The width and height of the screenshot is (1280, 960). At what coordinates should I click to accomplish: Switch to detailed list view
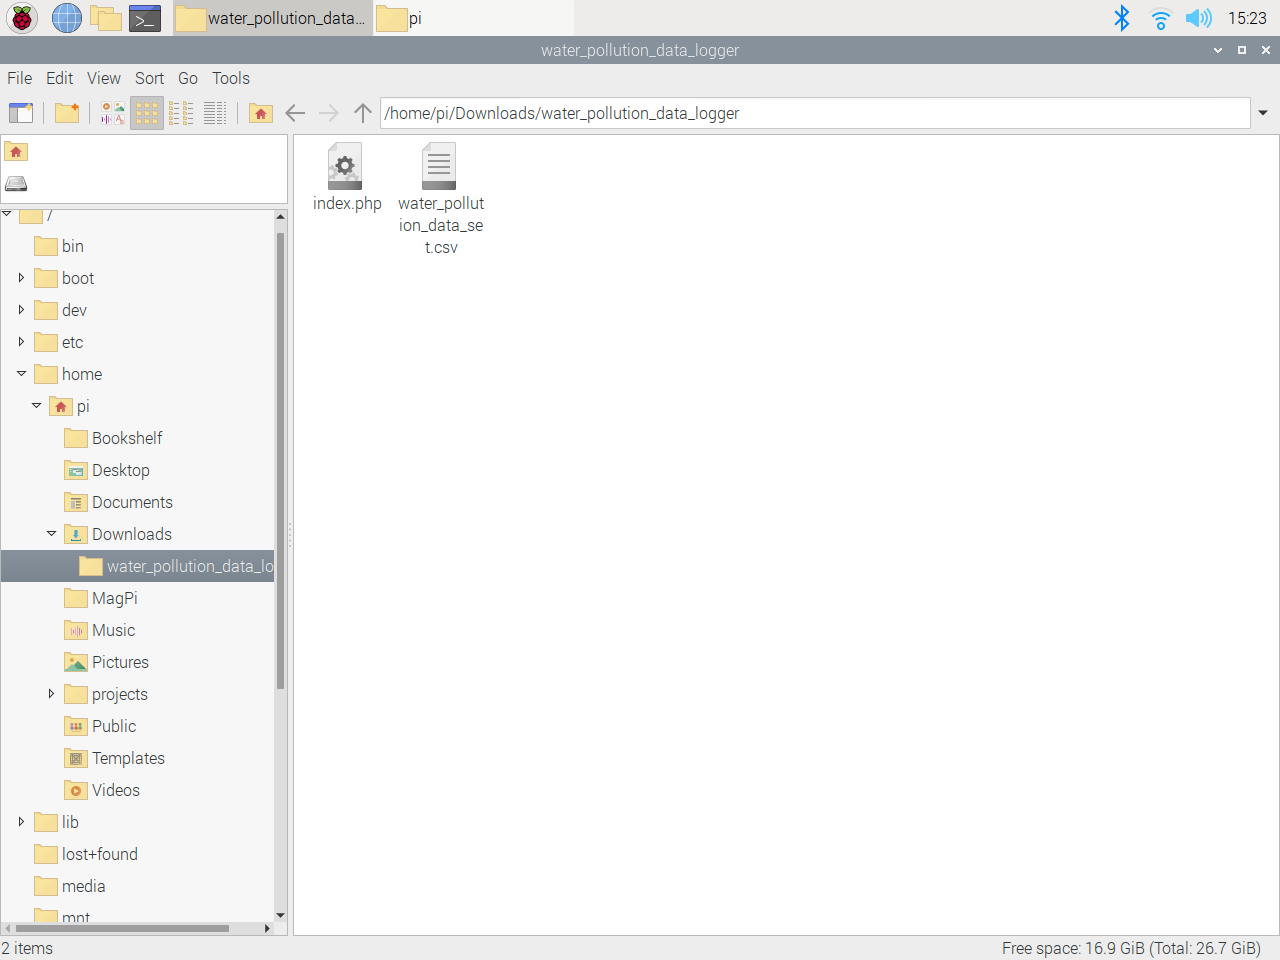(x=214, y=113)
